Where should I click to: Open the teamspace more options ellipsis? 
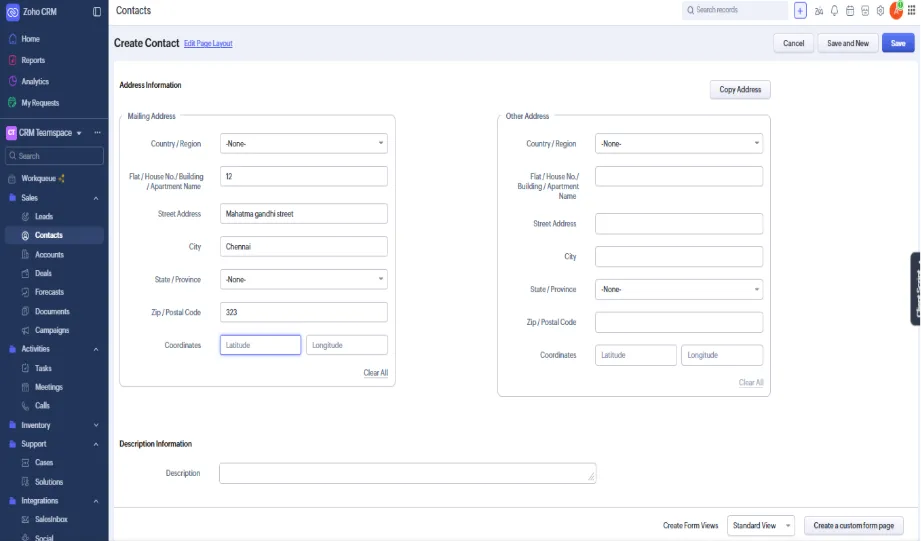[98, 133]
